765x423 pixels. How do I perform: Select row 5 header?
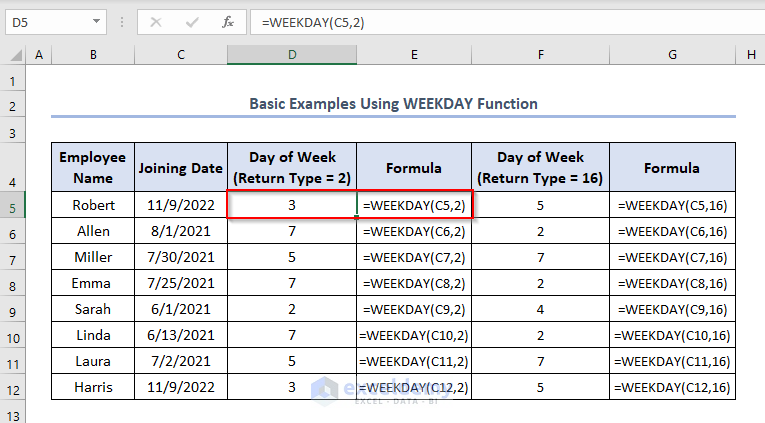[13, 206]
